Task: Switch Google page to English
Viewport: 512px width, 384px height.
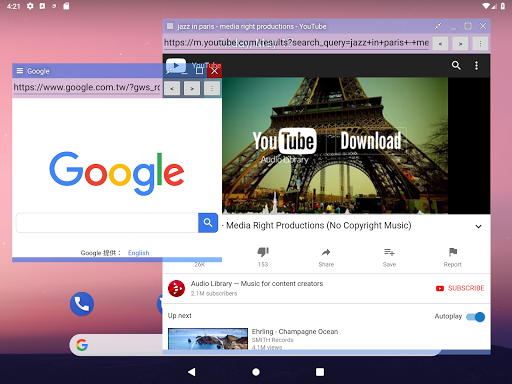Action: (x=139, y=253)
